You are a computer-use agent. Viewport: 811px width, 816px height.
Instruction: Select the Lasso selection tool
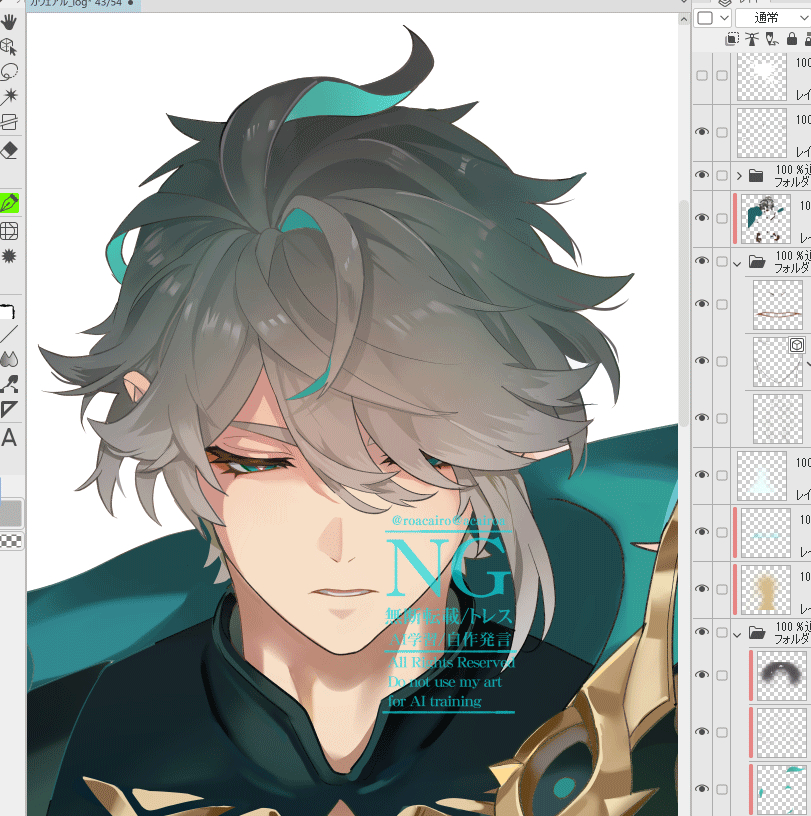(x=9, y=72)
